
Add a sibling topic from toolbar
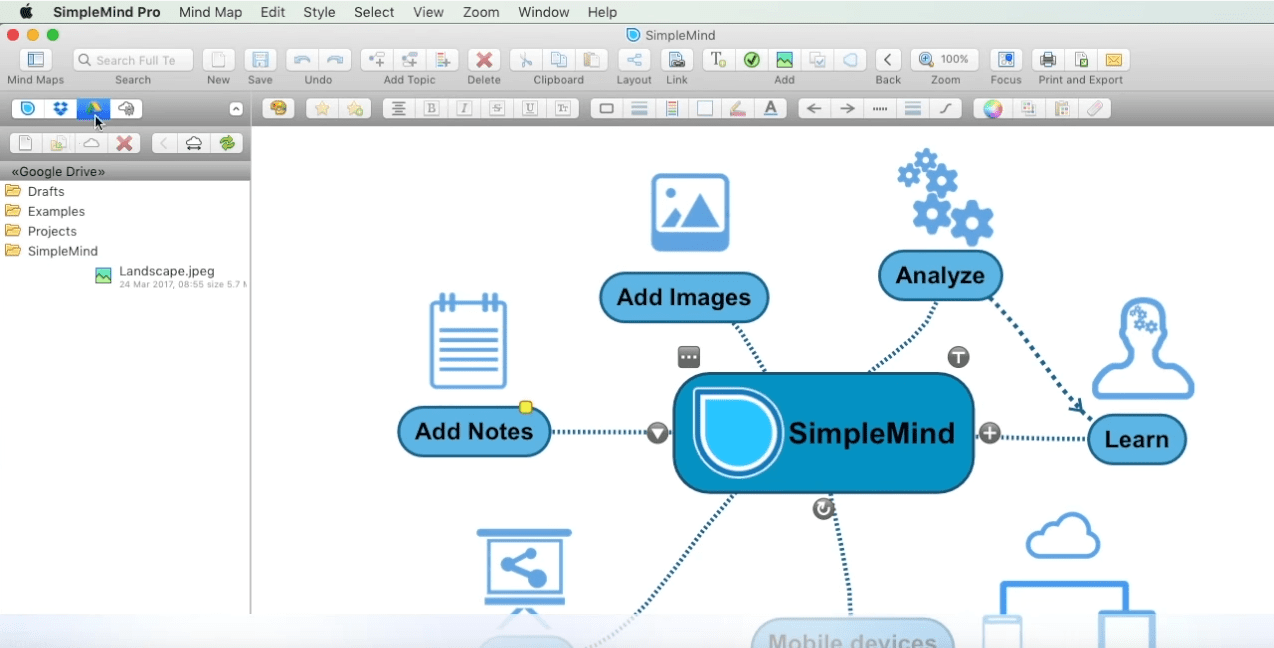click(410, 60)
